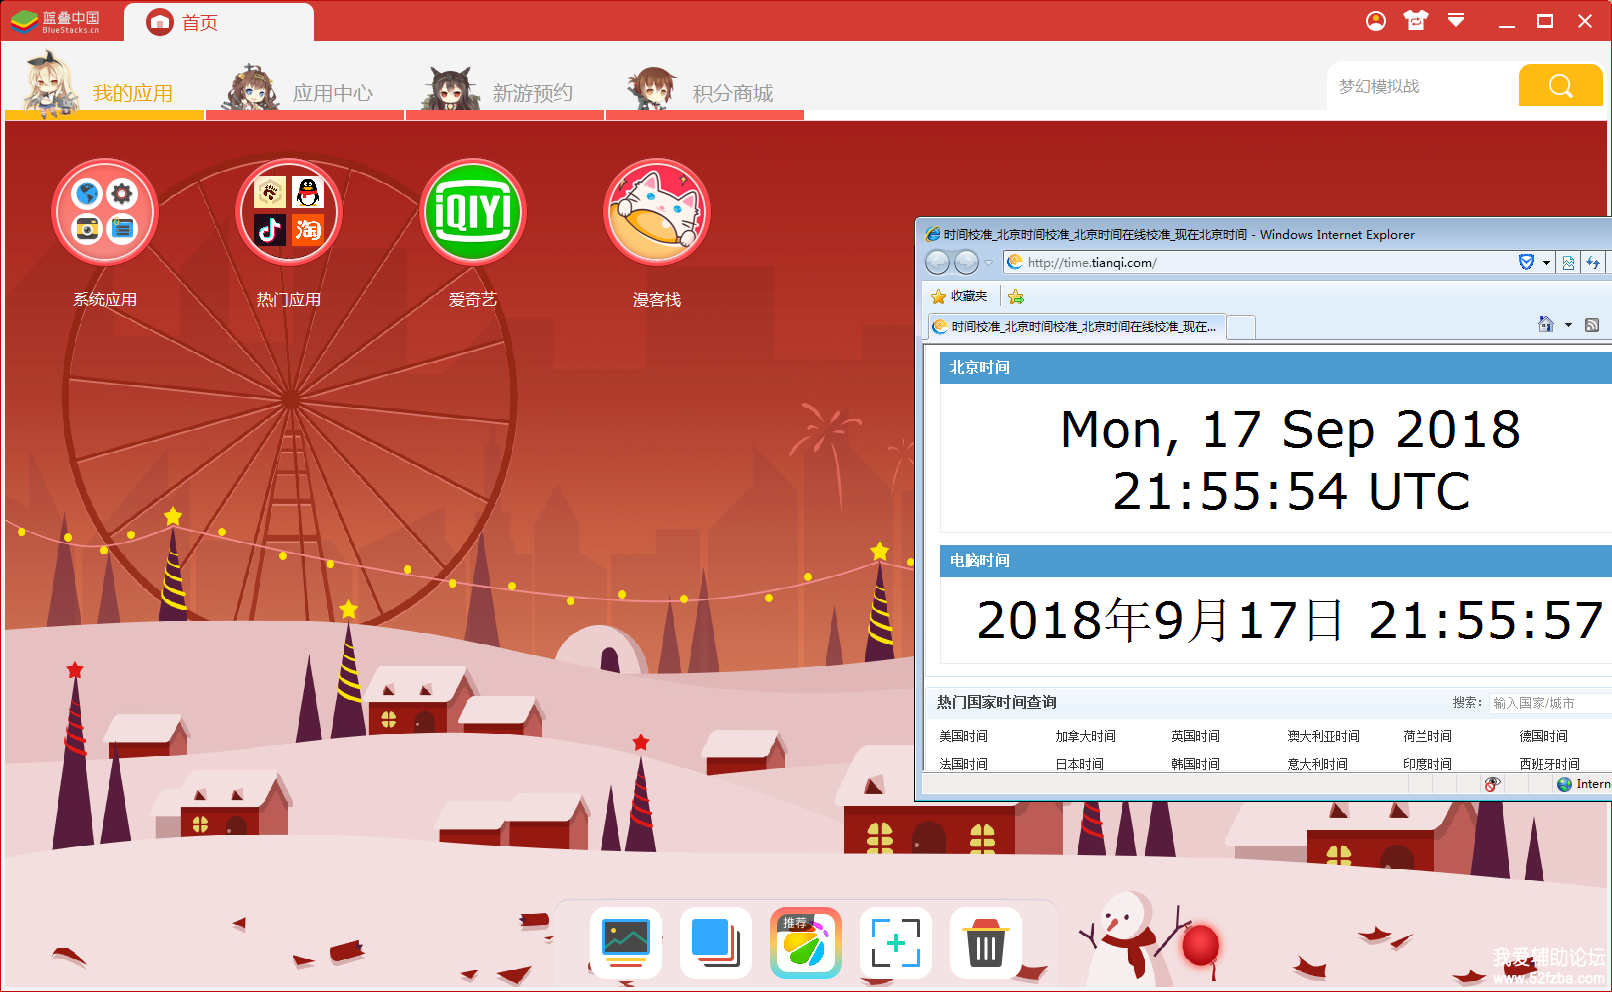Click the 热门国家时间查询 heading
This screenshot has width=1612, height=992.
[x=996, y=702]
